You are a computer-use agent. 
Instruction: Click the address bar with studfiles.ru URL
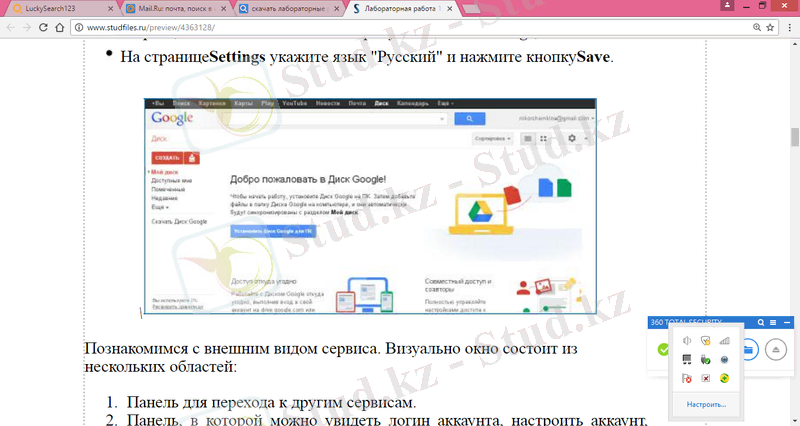[400, 28]
